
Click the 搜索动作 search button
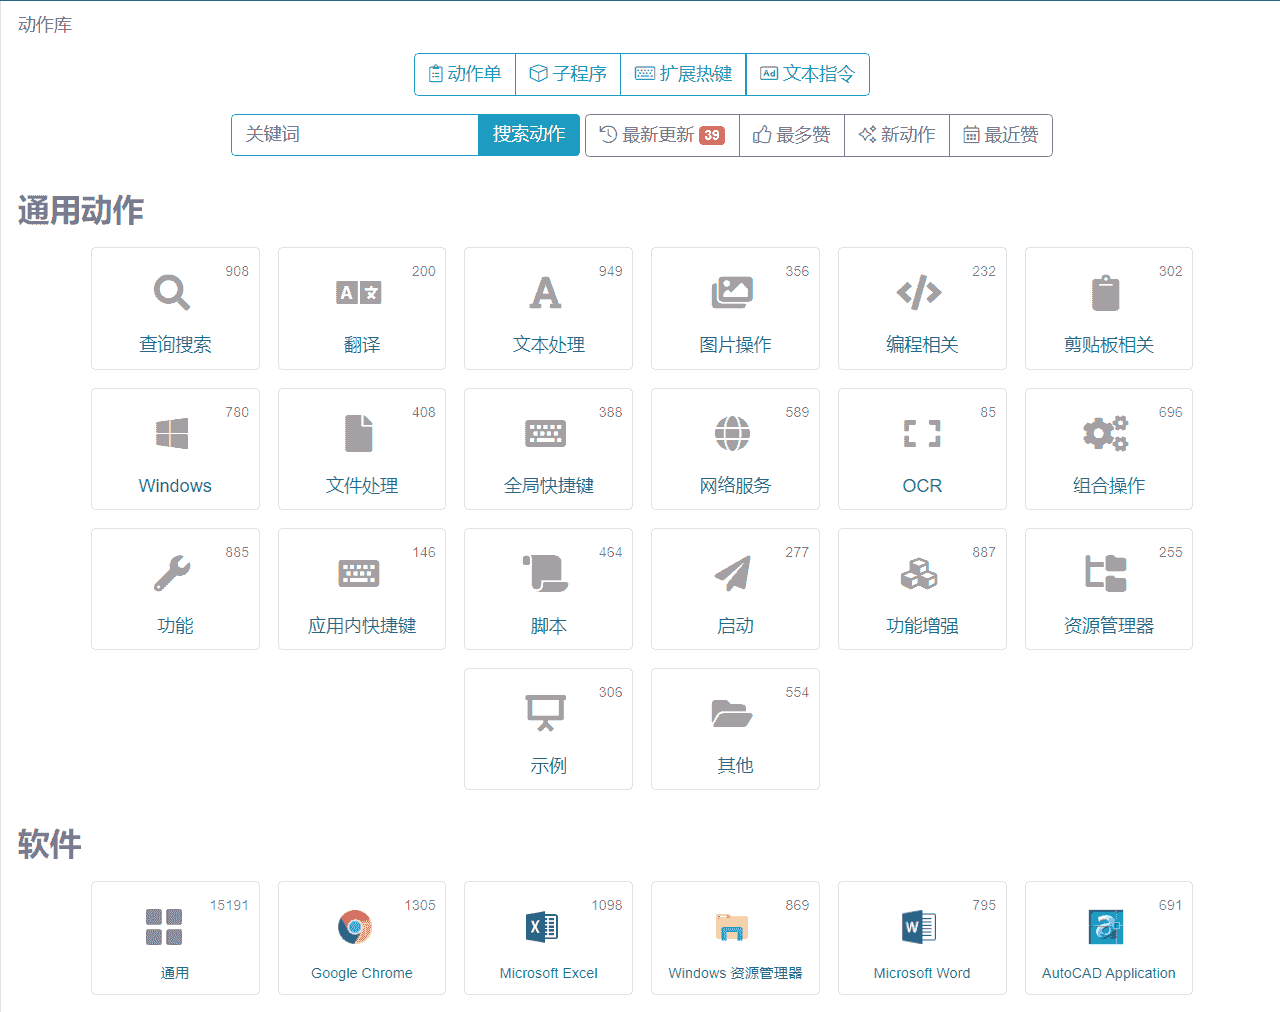click(529, 135)
